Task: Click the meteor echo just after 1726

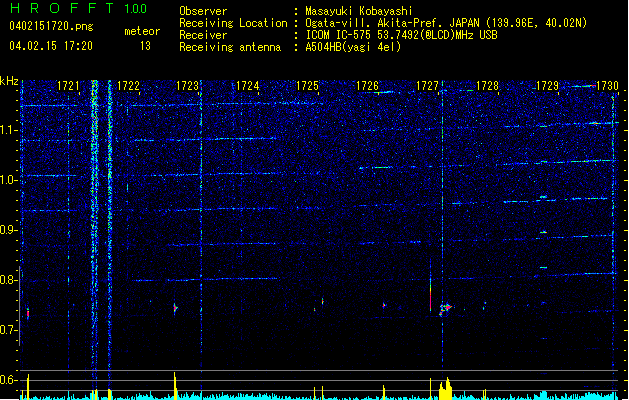Action: click(x=384, y=305)
